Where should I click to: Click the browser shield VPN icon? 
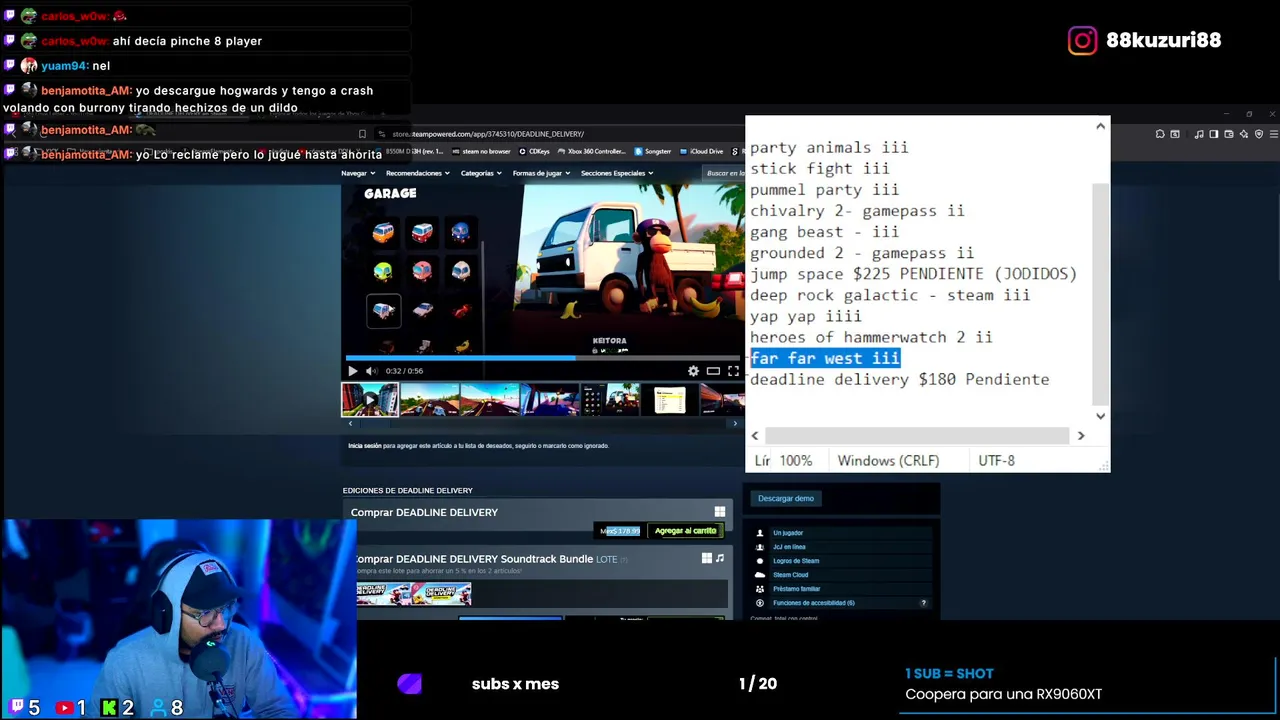[1260, 134]
